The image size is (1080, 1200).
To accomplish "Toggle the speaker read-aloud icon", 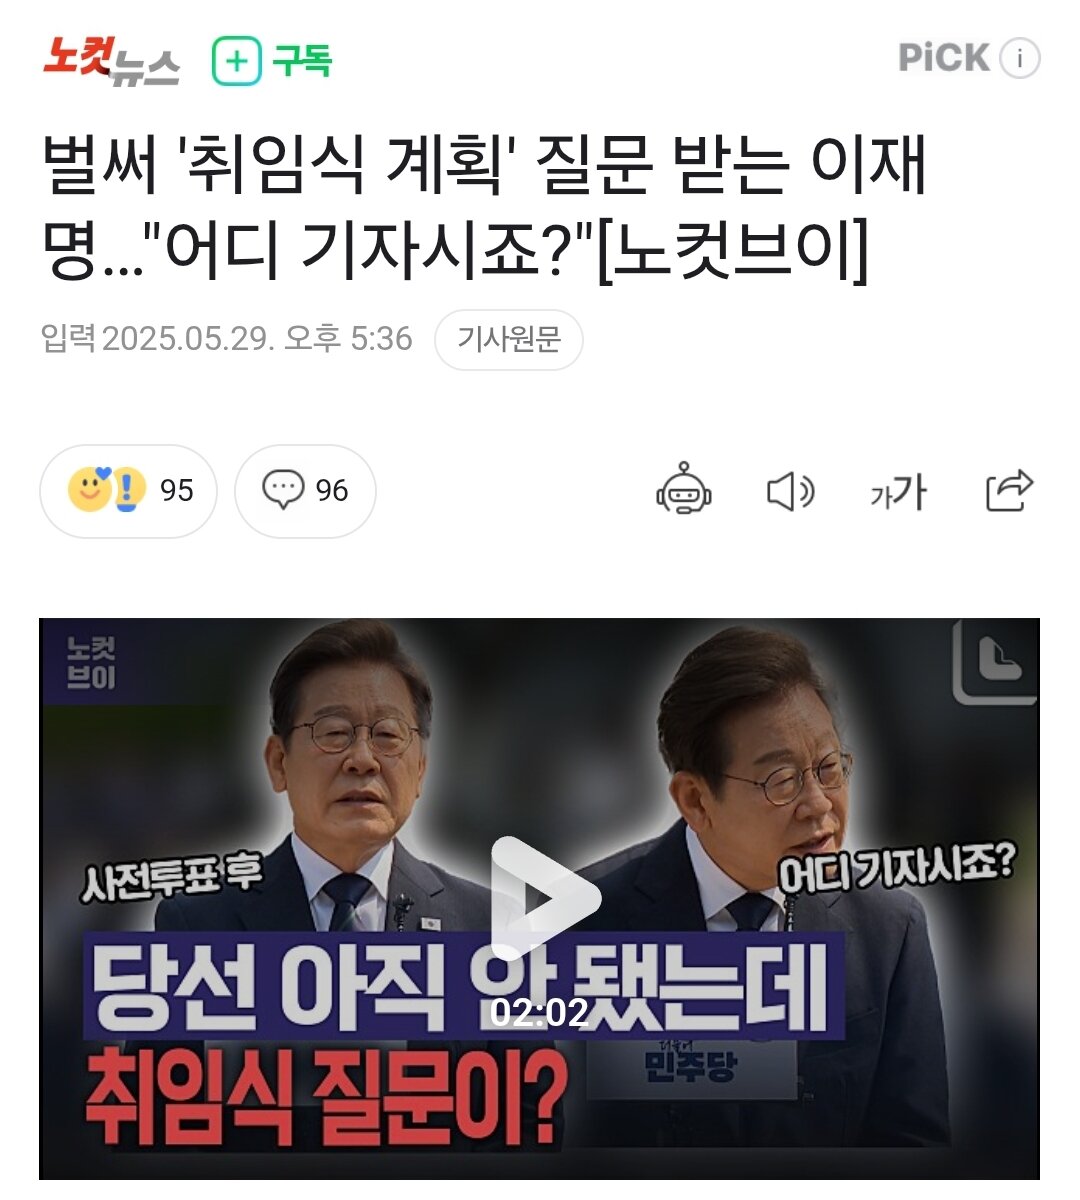I will [790, 492].
